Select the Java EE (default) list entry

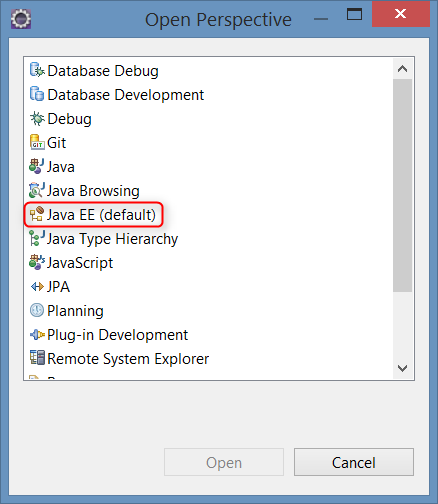tap(93, 215)
